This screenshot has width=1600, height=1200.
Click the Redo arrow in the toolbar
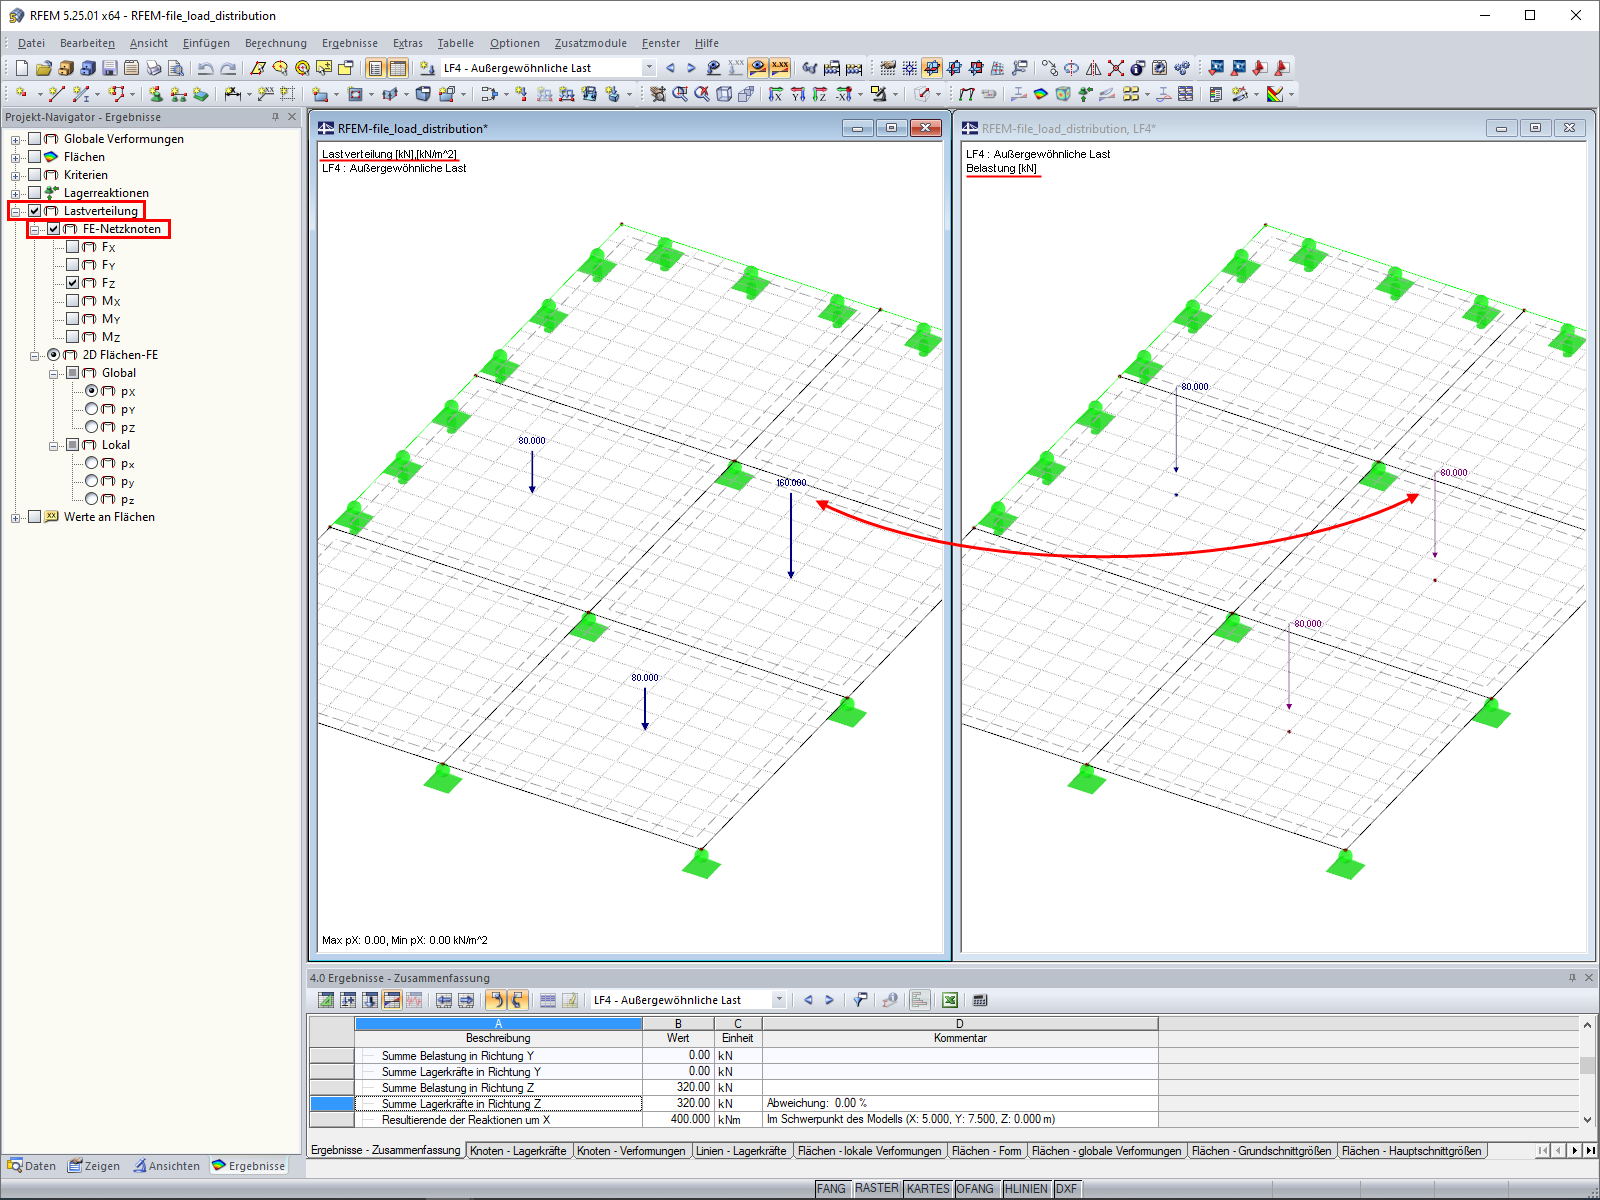click(228, 68)
